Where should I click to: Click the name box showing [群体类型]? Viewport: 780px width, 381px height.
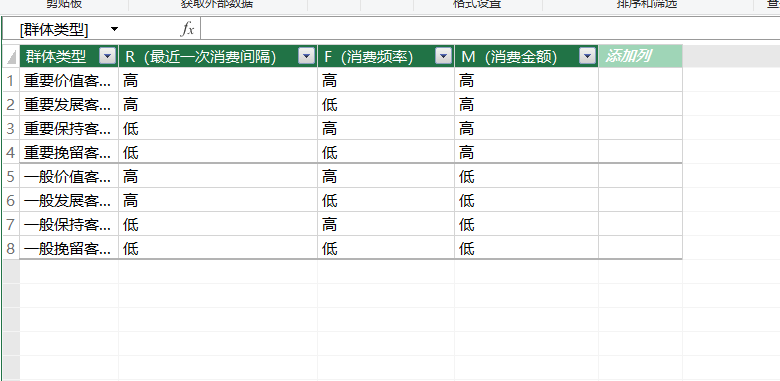click(54, 30)
